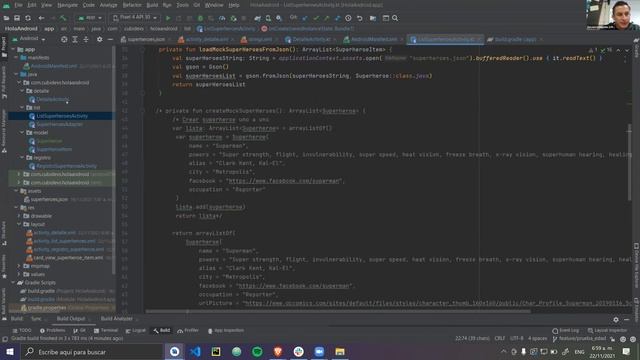The image size is (640, 360).
Task: Navigate back with the left arrow icon
Action: (x=41, y=18)
